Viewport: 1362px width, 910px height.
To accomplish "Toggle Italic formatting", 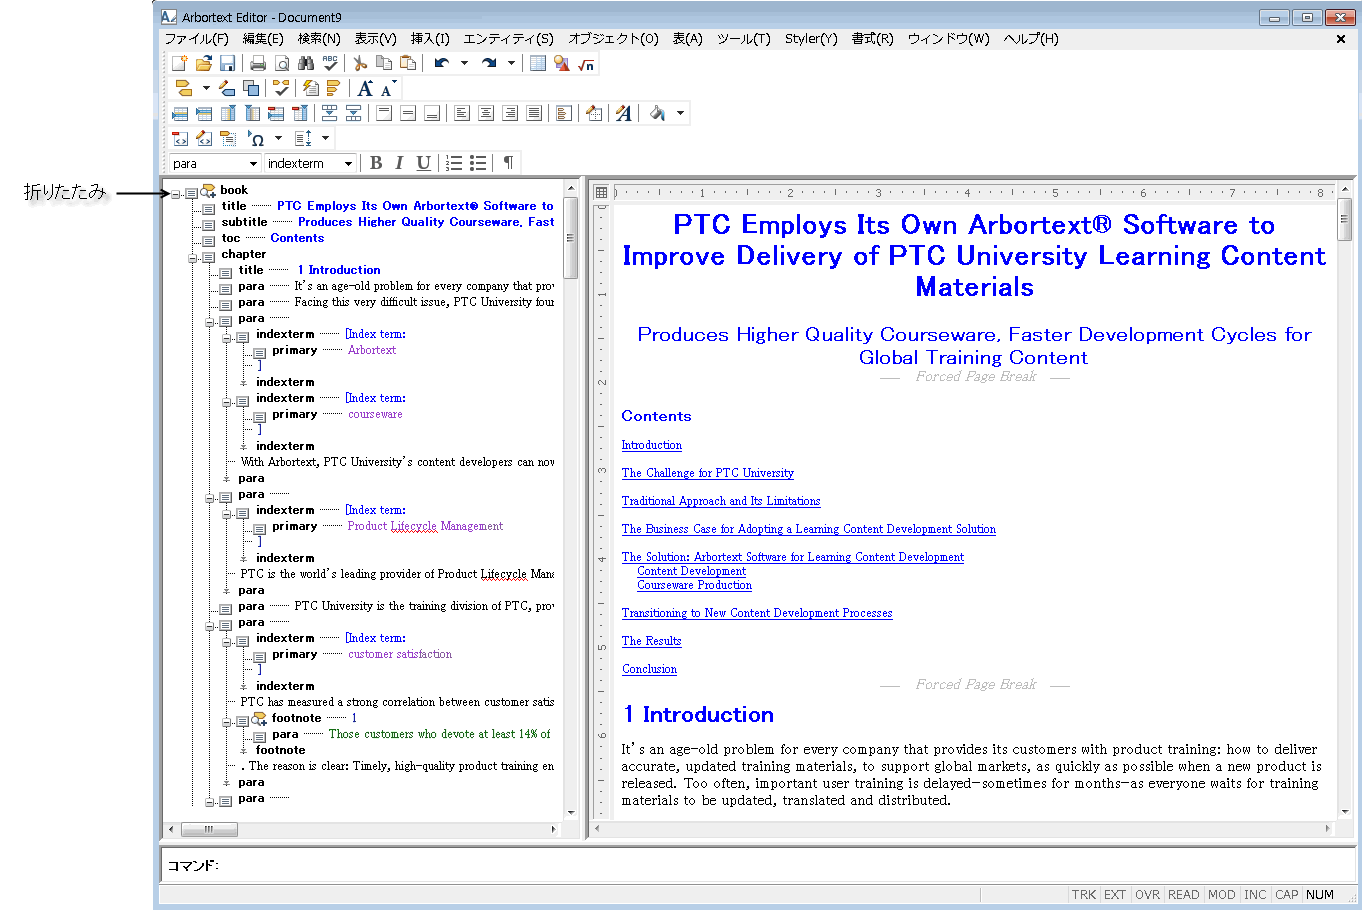I will (400, 163).
